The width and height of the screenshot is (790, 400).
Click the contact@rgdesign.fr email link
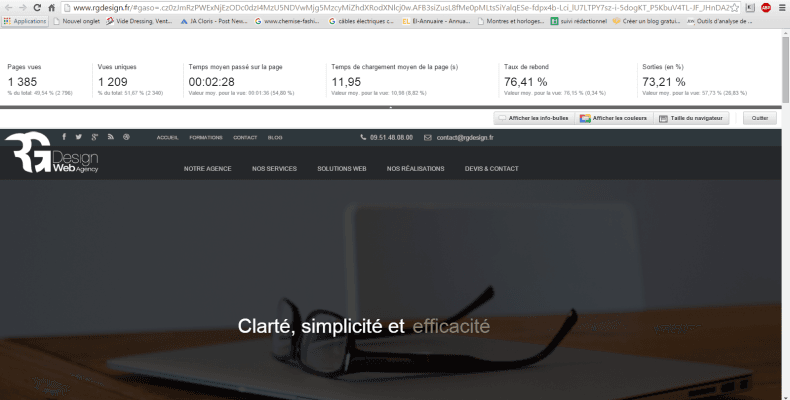pos(465,138)
